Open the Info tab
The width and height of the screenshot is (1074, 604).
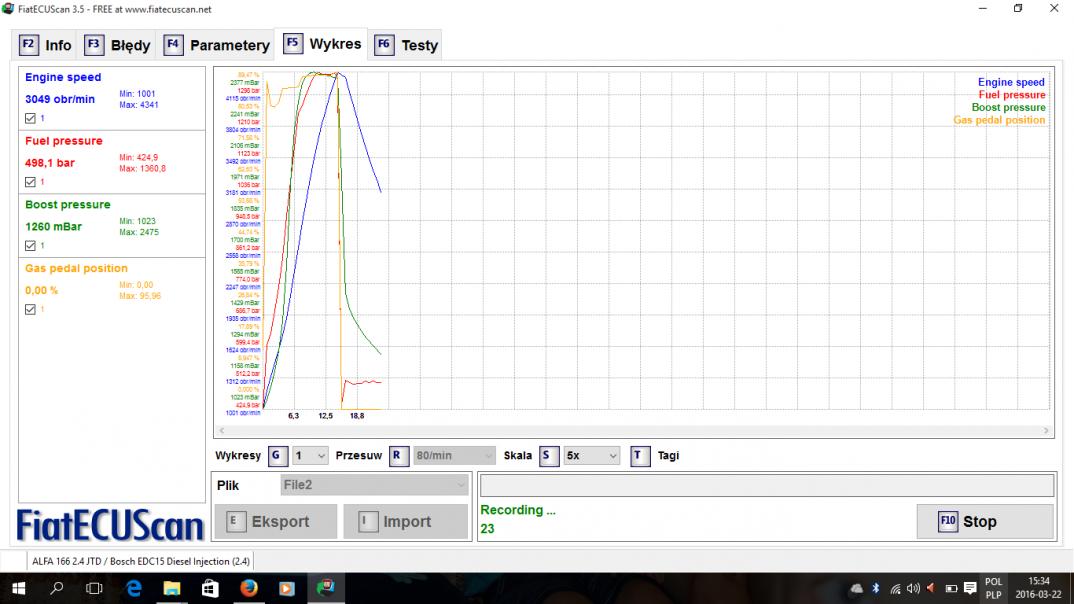pos(45,45)
